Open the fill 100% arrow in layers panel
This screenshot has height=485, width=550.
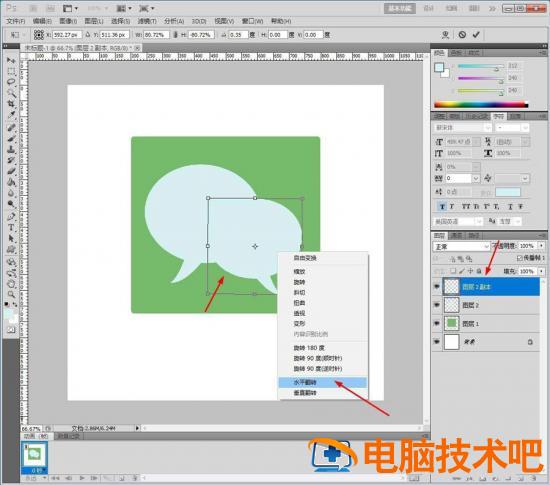point(542,271)
